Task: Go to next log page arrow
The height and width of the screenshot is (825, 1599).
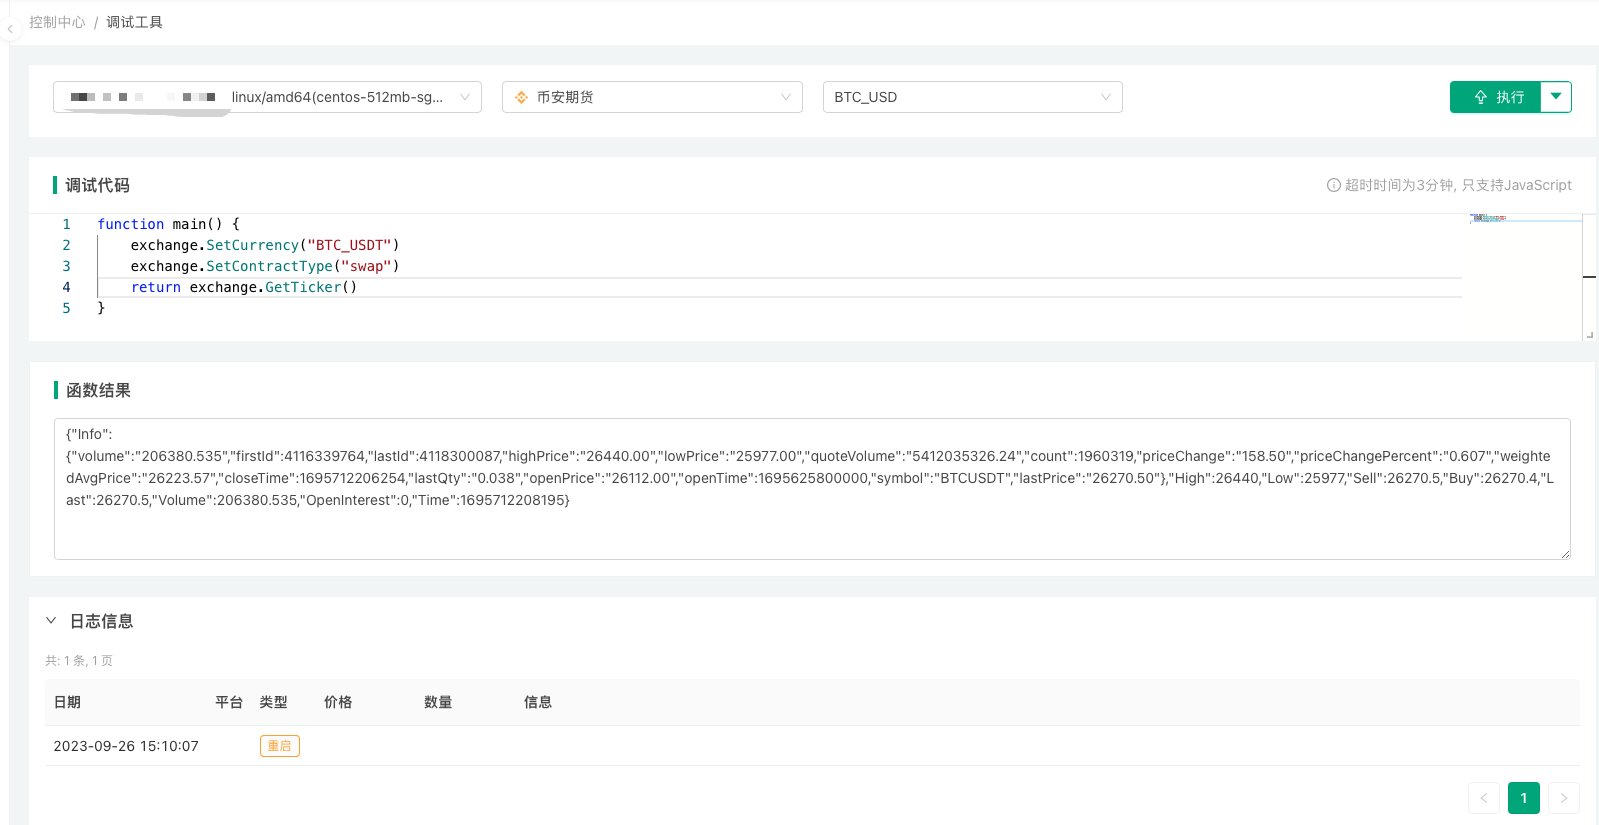Action: (1563, 798)
